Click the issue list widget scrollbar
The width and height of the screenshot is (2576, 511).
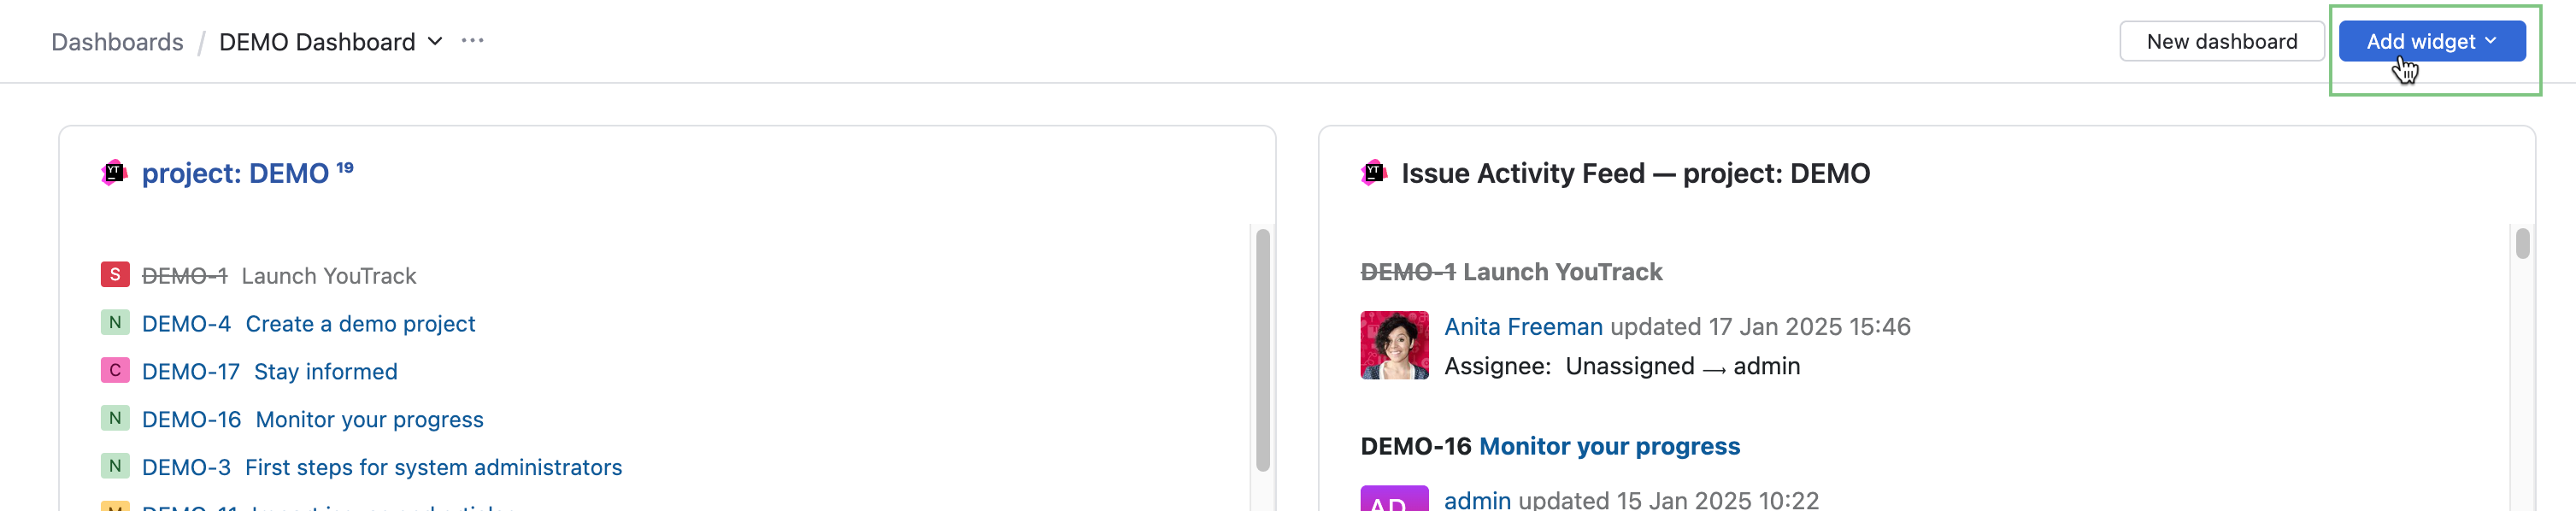click(1263, 350)
